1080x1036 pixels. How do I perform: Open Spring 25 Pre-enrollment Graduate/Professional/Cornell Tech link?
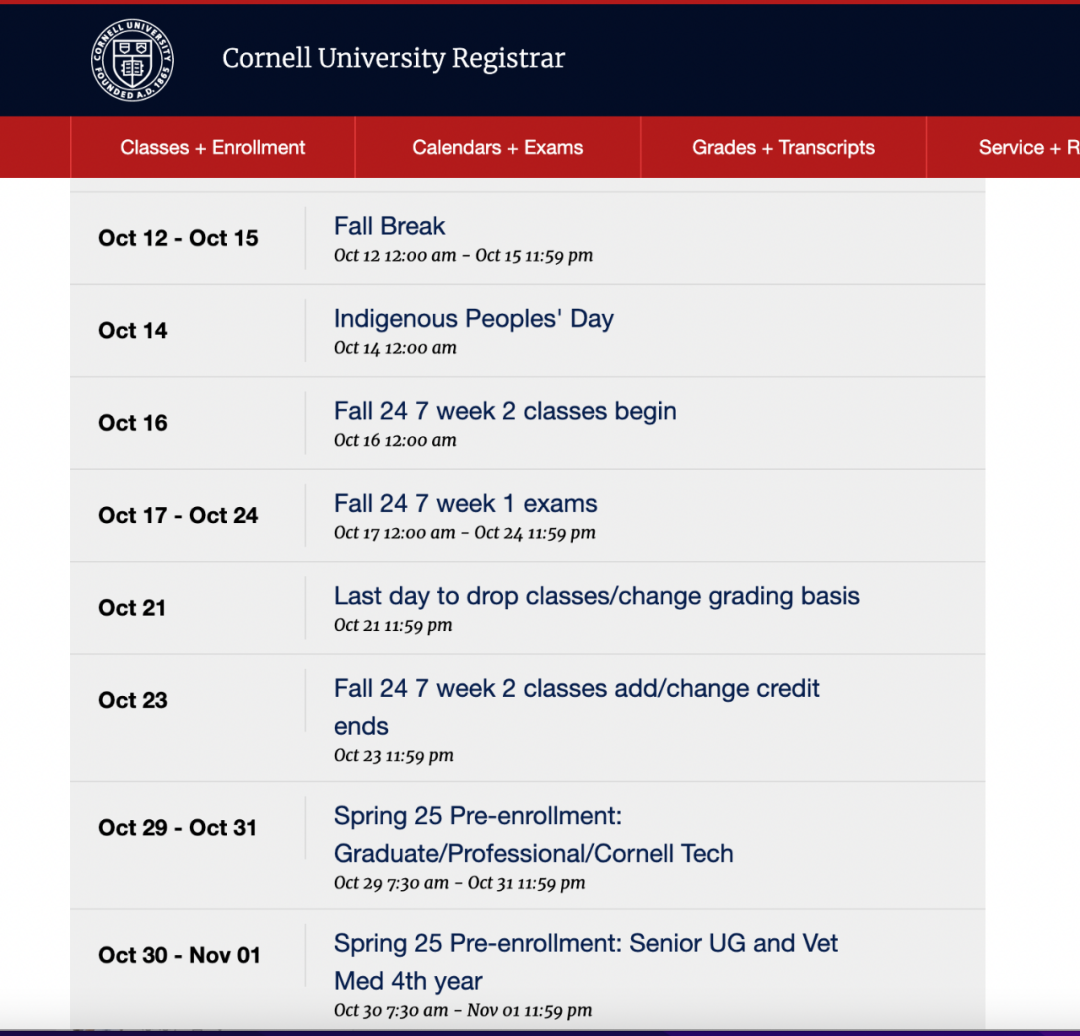533,834
